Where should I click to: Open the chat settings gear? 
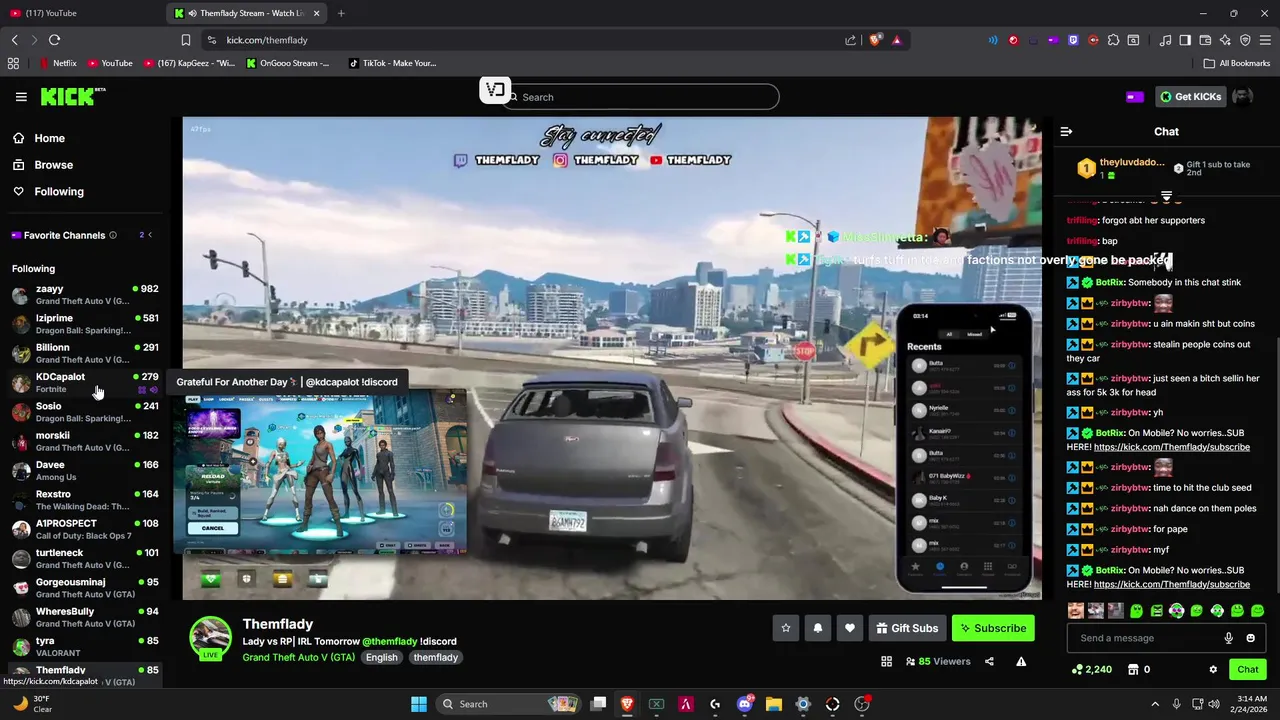click(x=1213, y=669)
